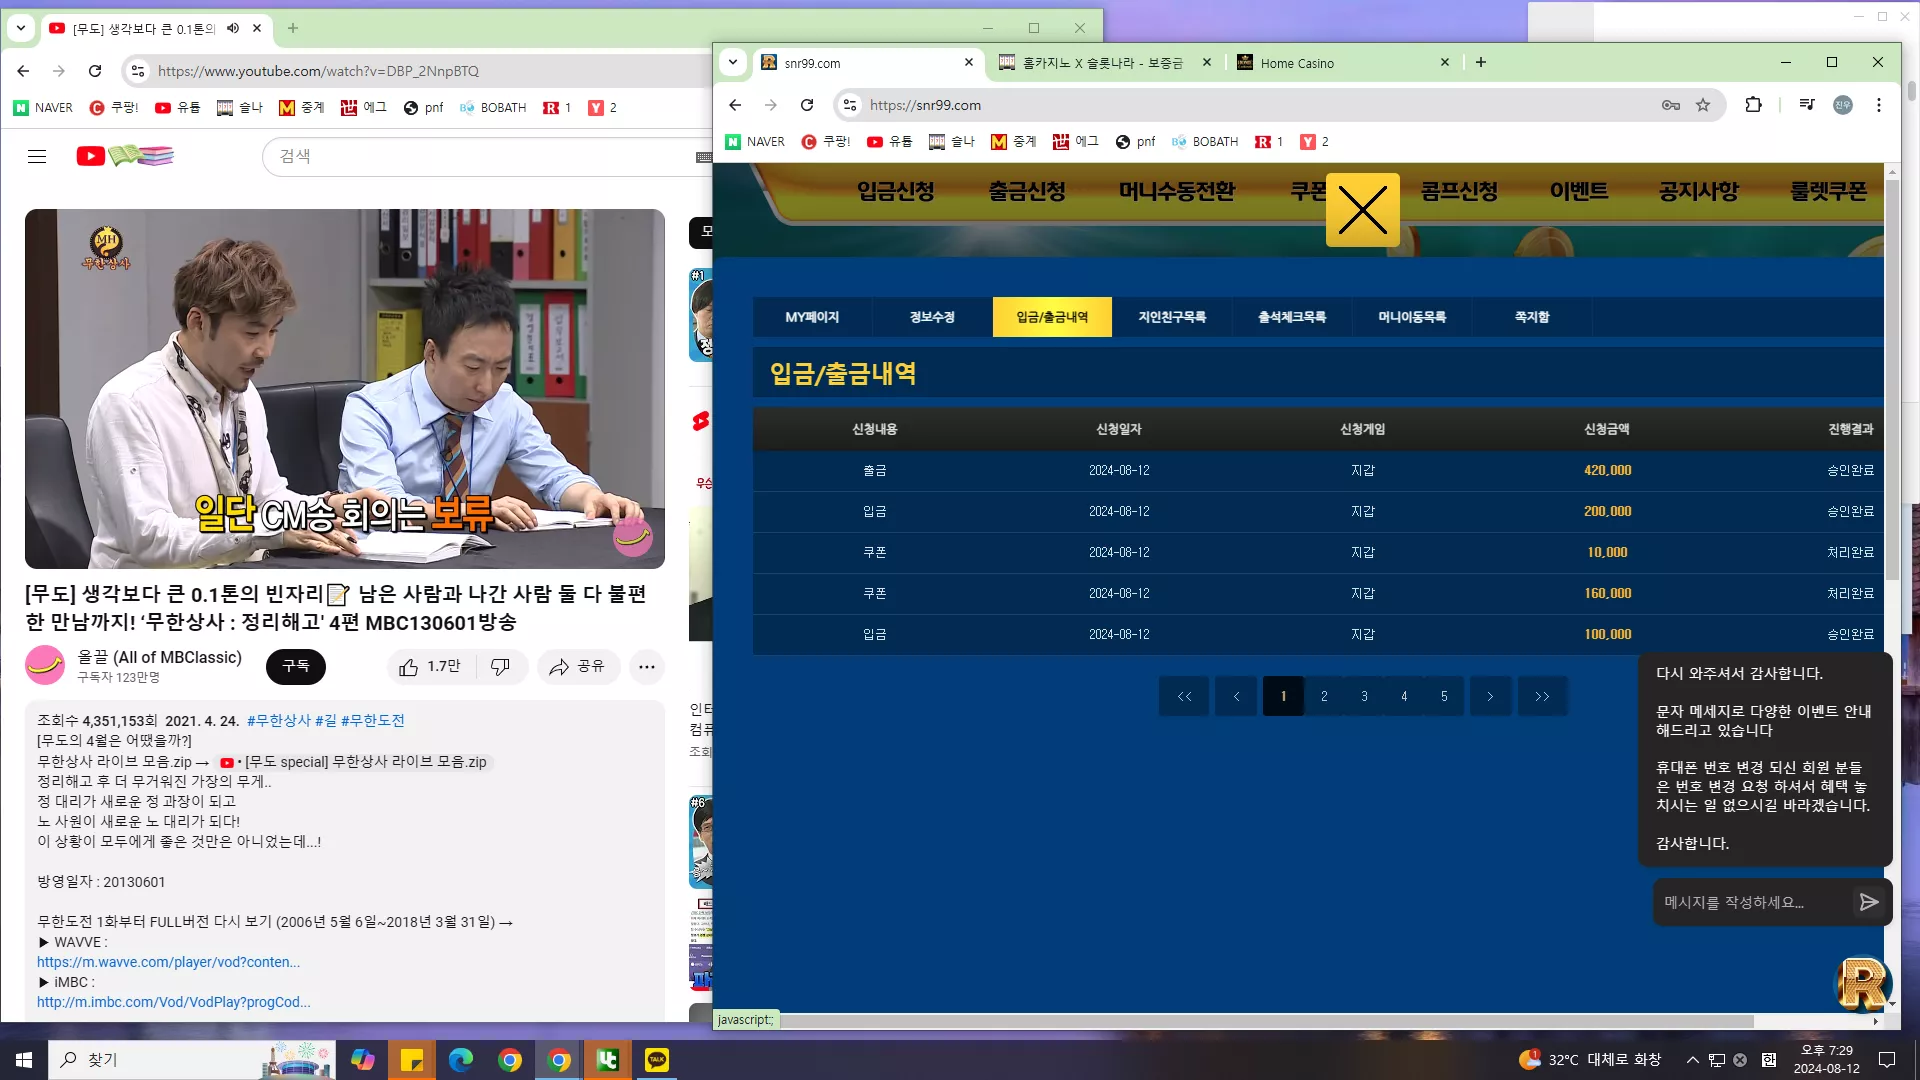This screenshot has height=1080, width=1920.
Task: Open KakaoTalk from the taskbar
Action: click(x=657, y=1060)
